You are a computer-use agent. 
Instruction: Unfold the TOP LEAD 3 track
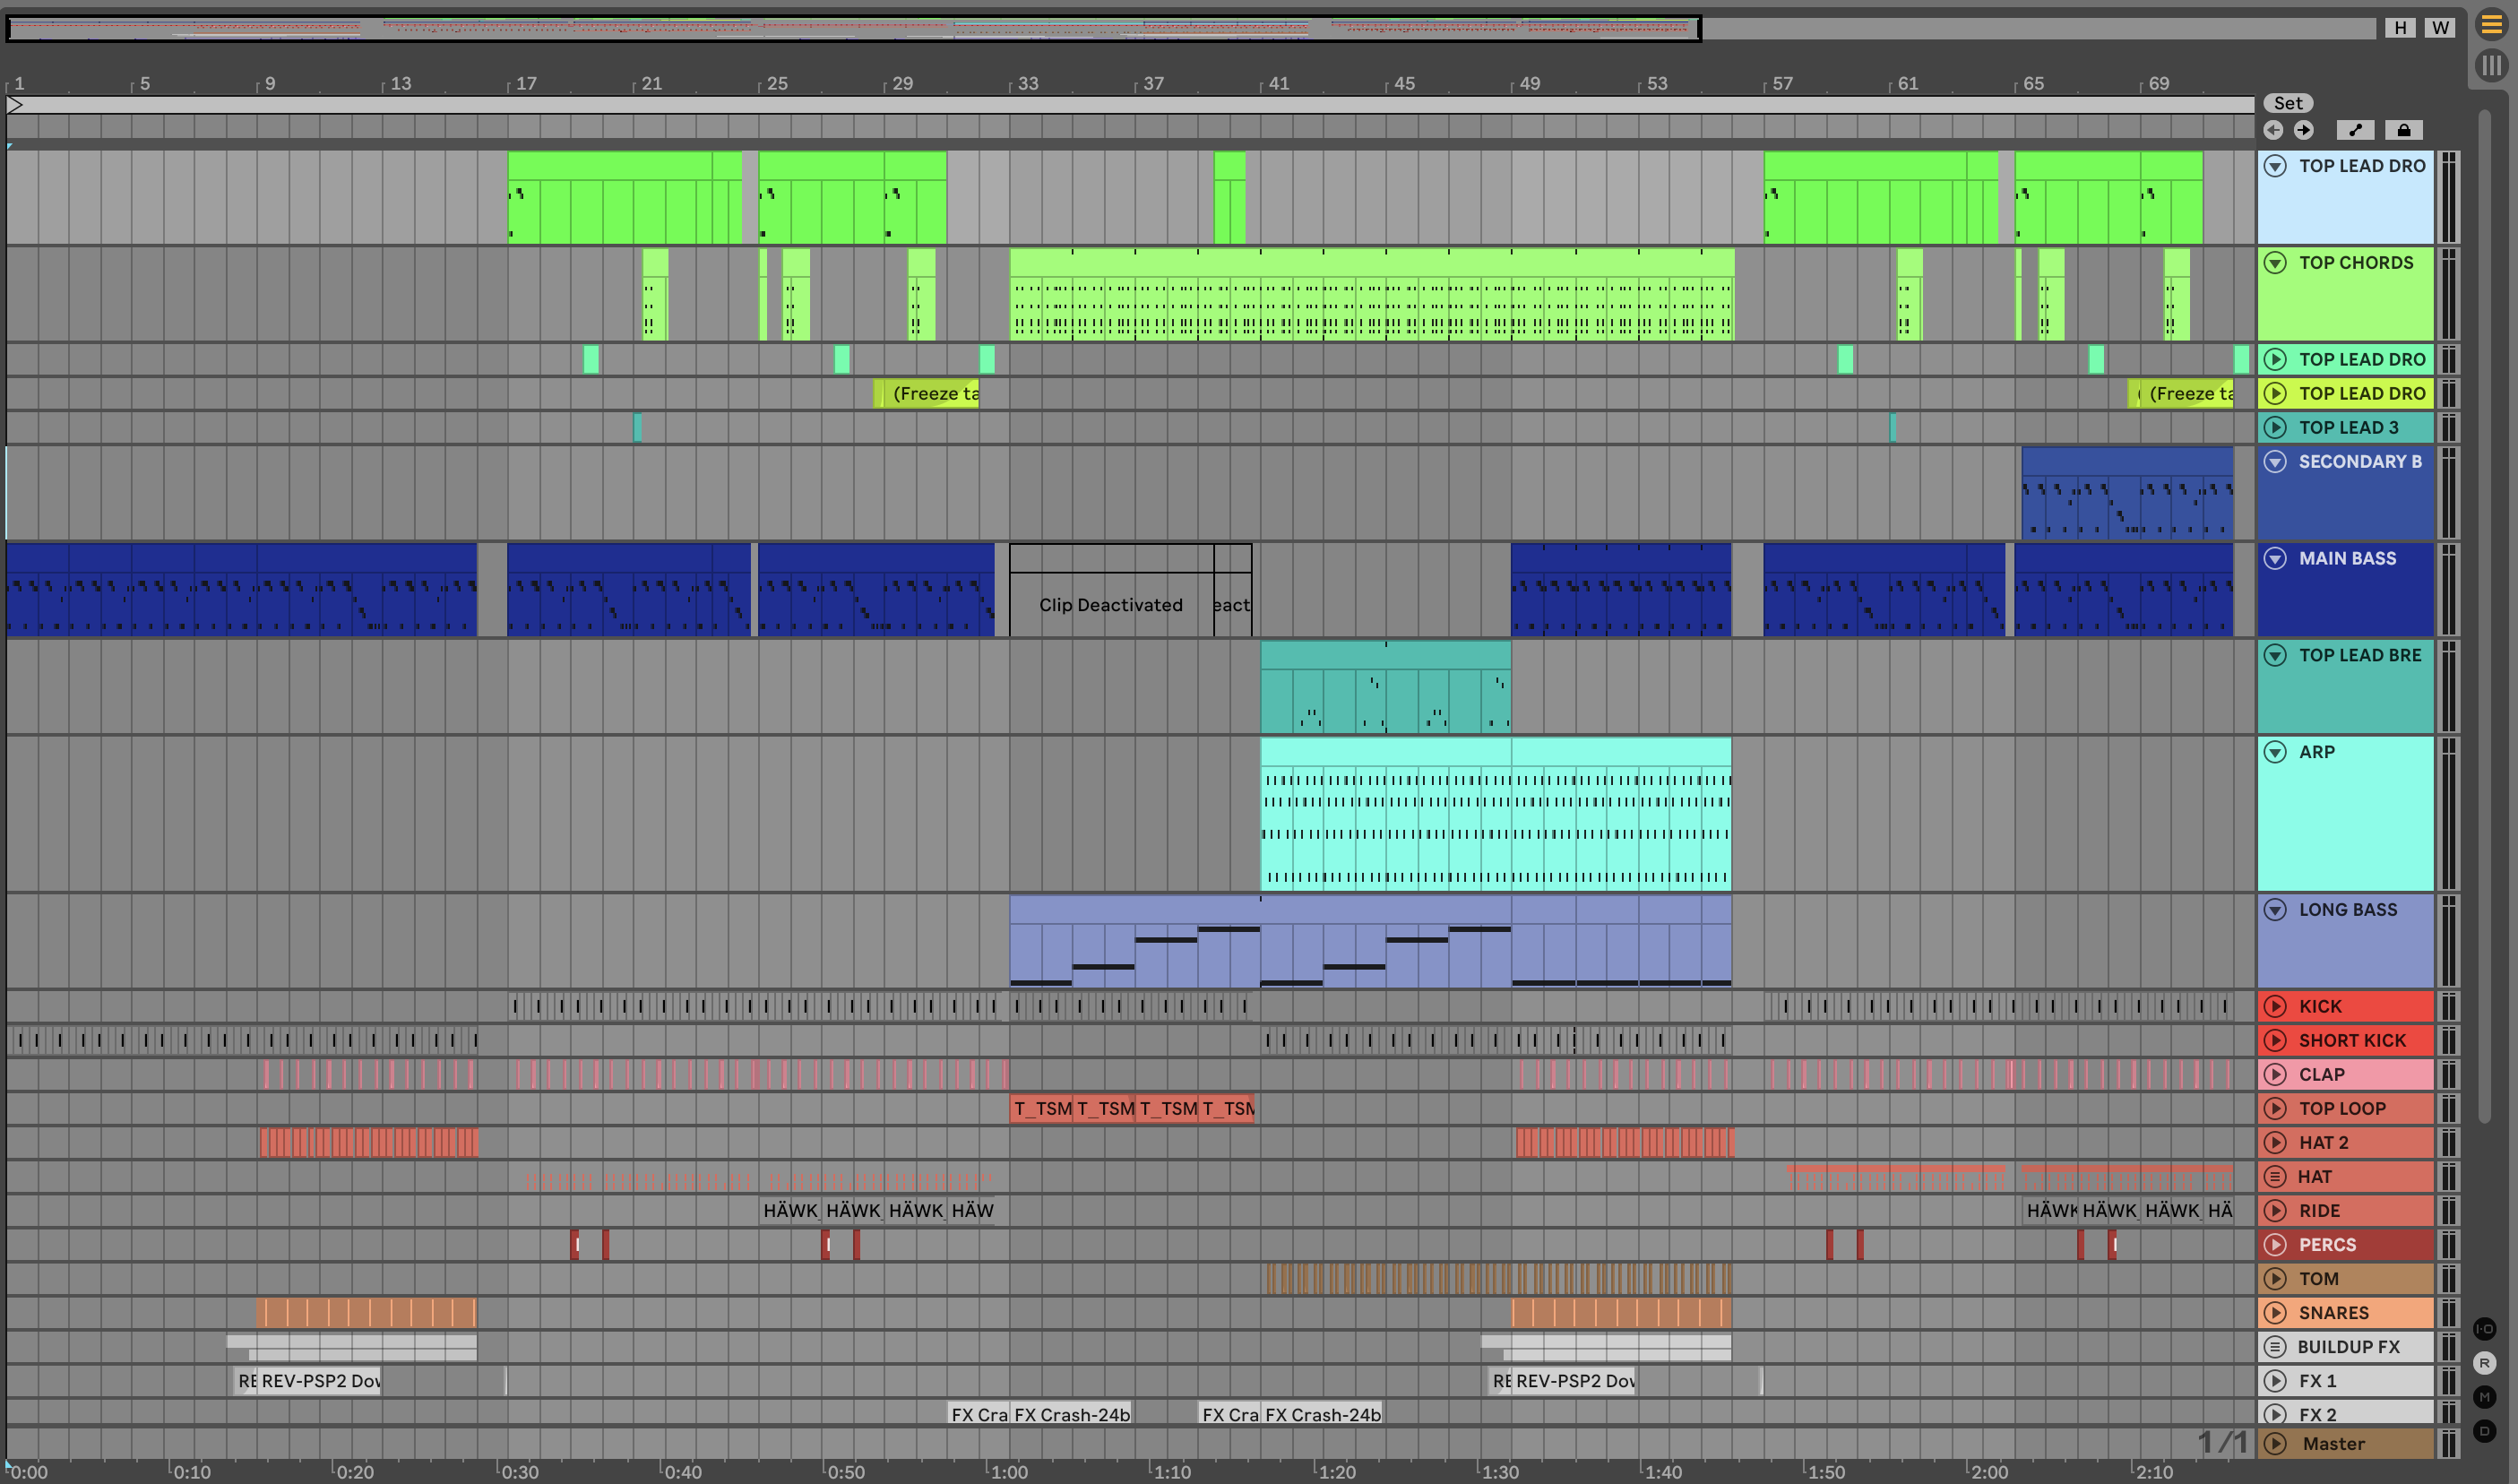tap(2275, 427)
